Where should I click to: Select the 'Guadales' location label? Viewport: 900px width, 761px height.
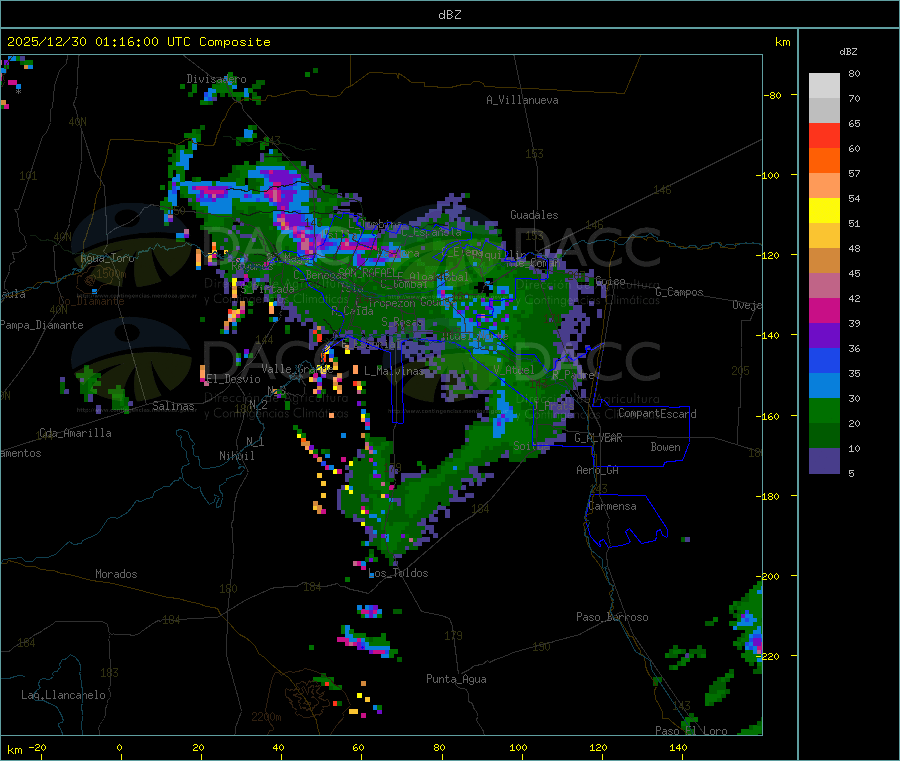534,215
